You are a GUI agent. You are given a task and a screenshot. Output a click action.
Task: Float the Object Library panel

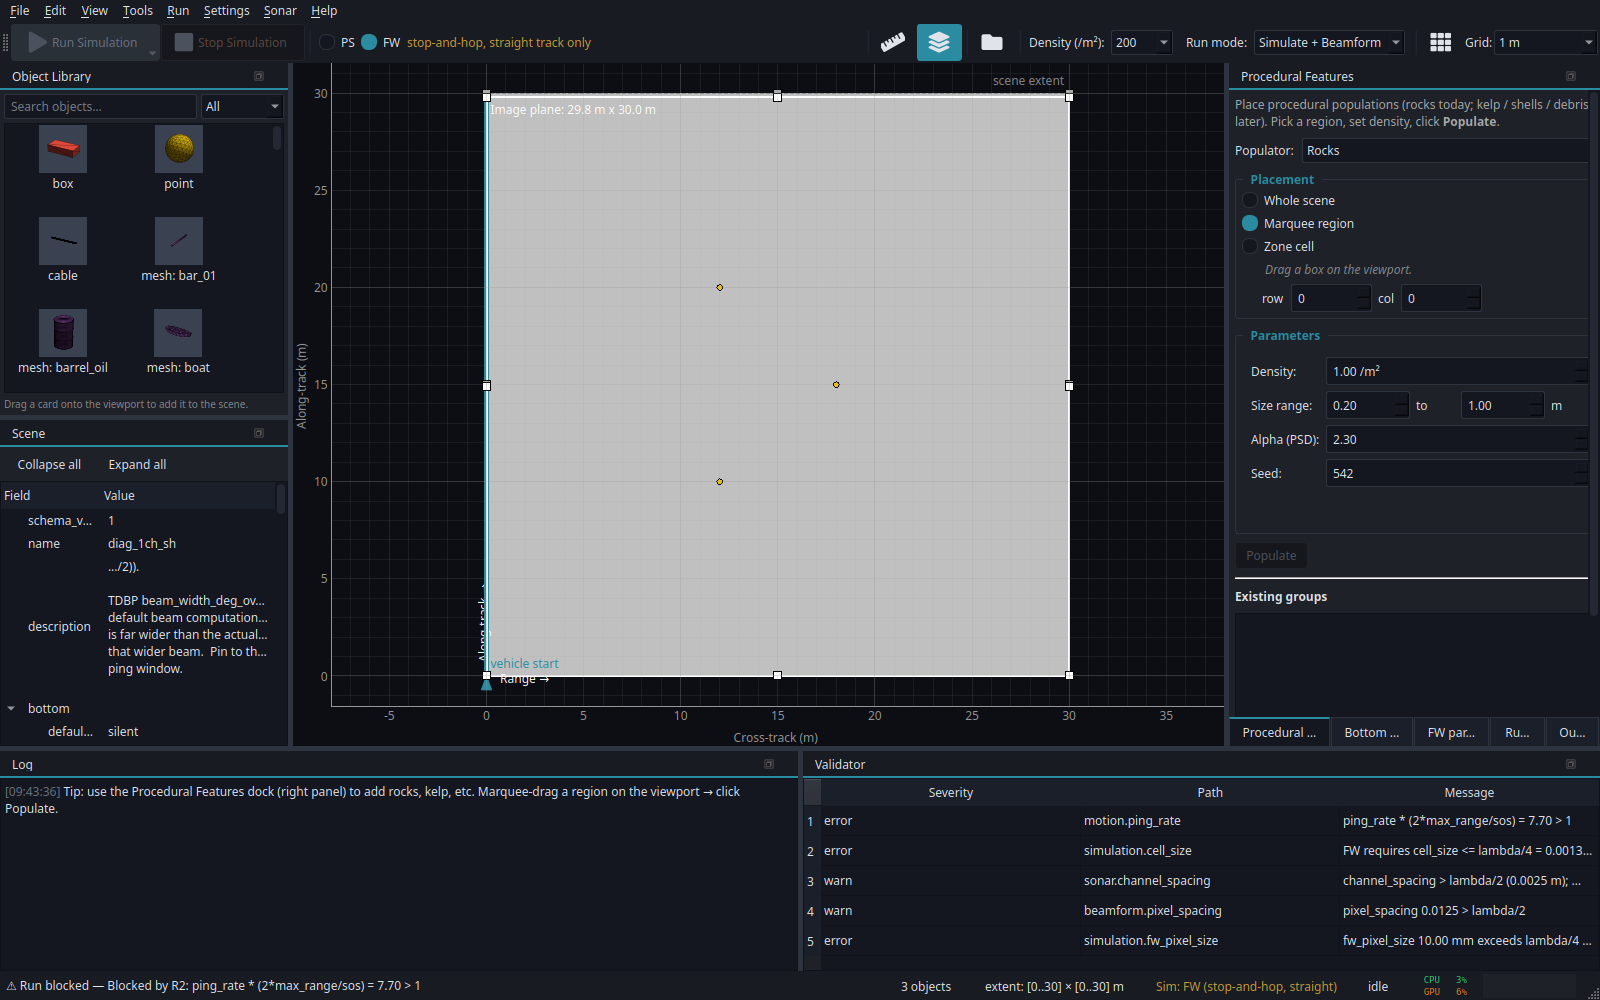259,76
